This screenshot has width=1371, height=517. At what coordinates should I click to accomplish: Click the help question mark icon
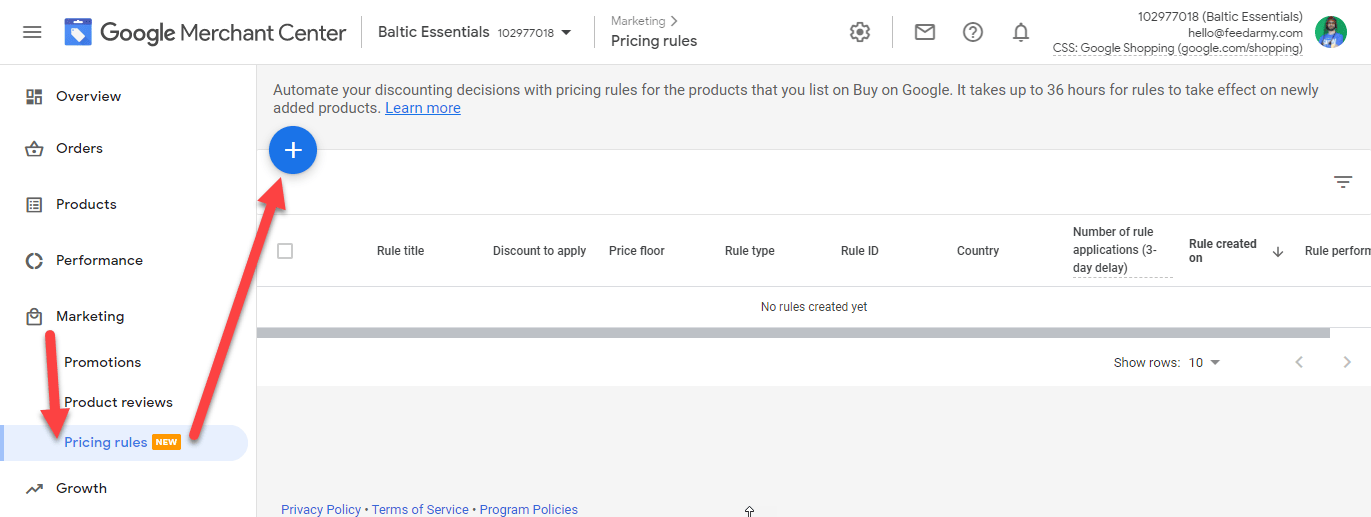[x=973, y=32]
